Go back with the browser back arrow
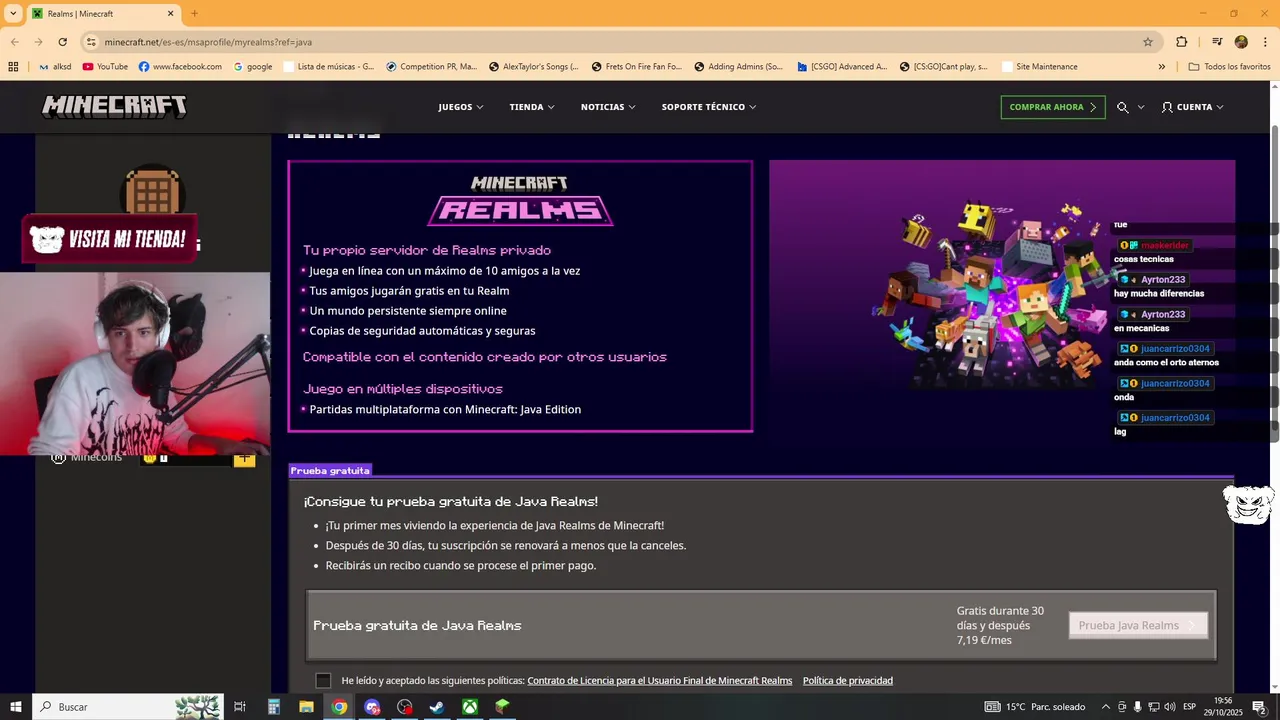 15,42
